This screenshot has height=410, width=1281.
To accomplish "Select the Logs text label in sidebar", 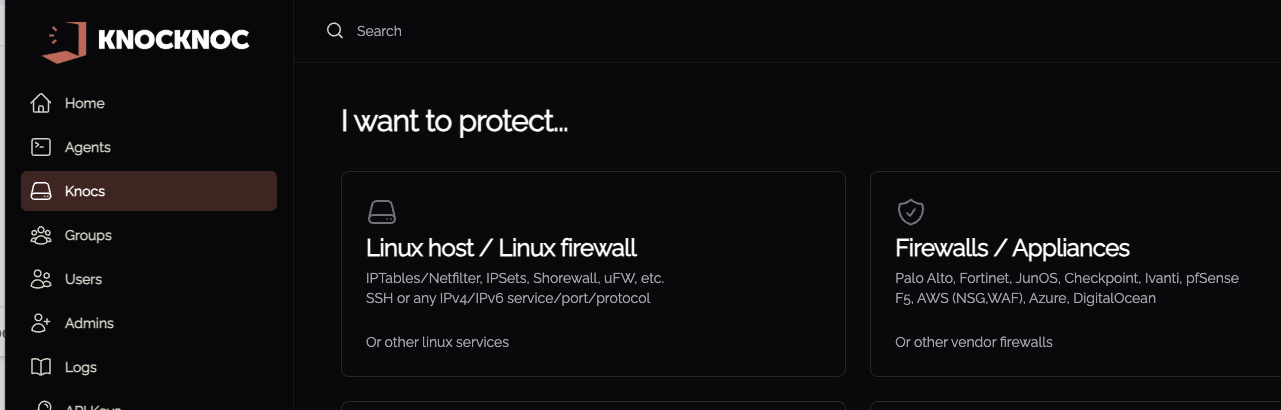I will [x=81, y=367].
